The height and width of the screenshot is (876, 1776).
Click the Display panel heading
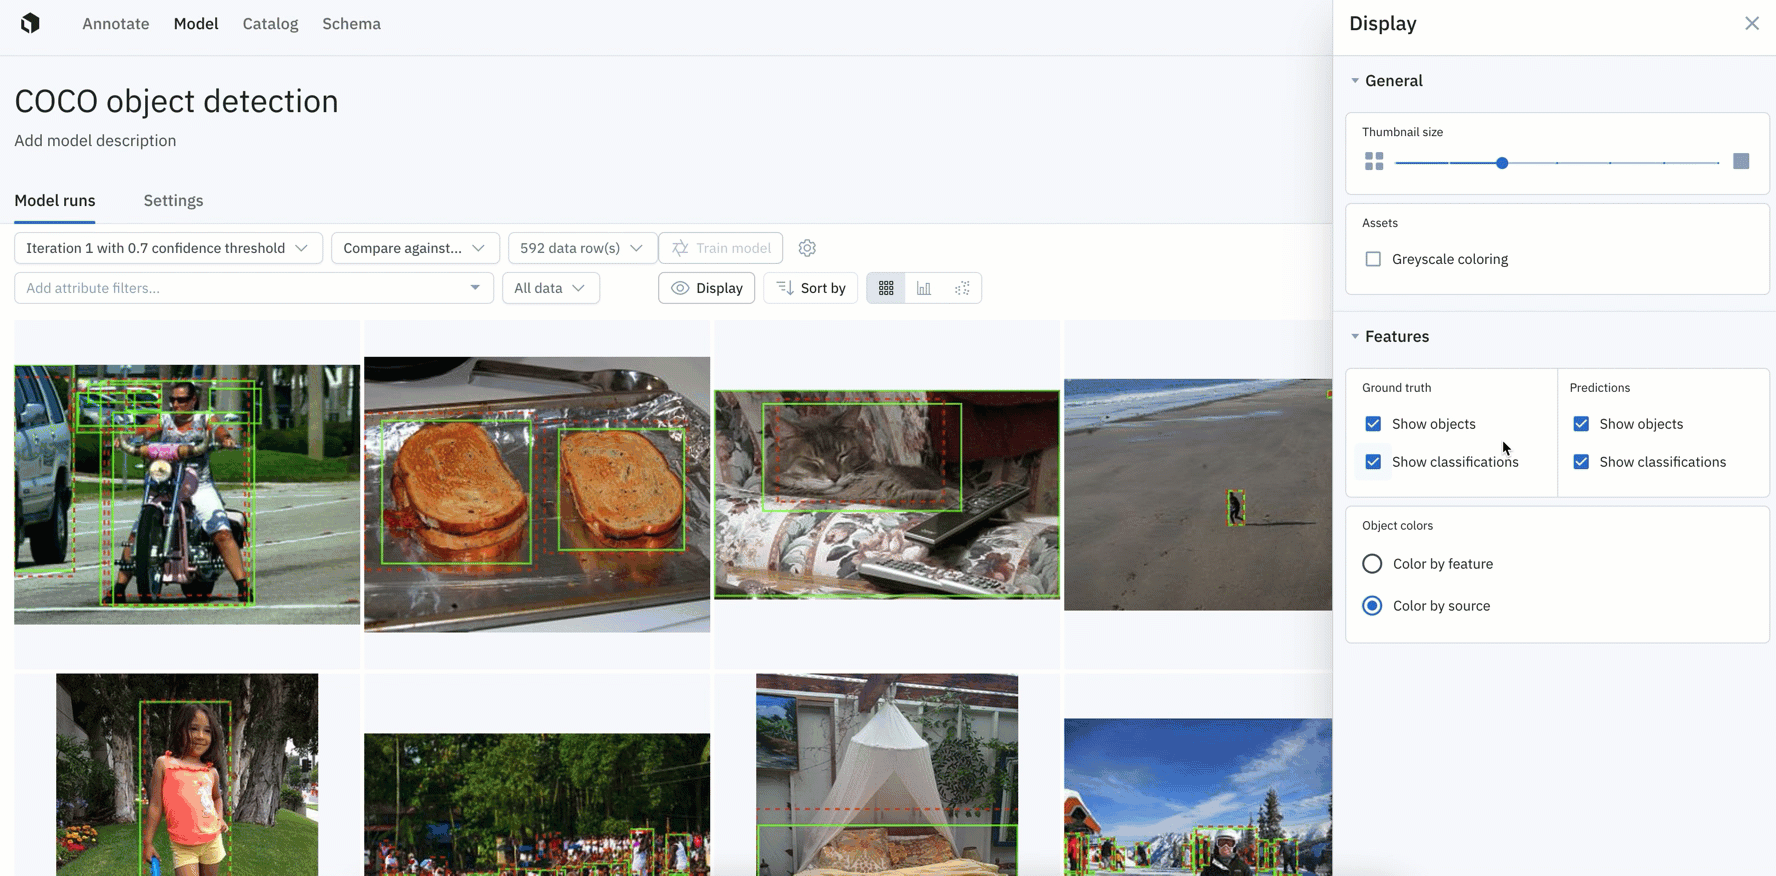(1383, 24)
